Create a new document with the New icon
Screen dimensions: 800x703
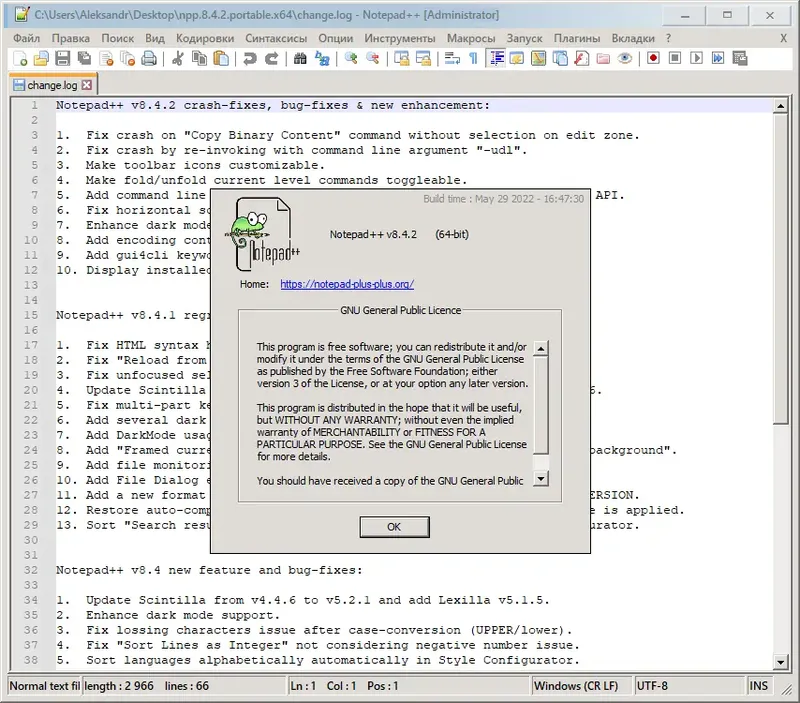click(x=20, y=59)
